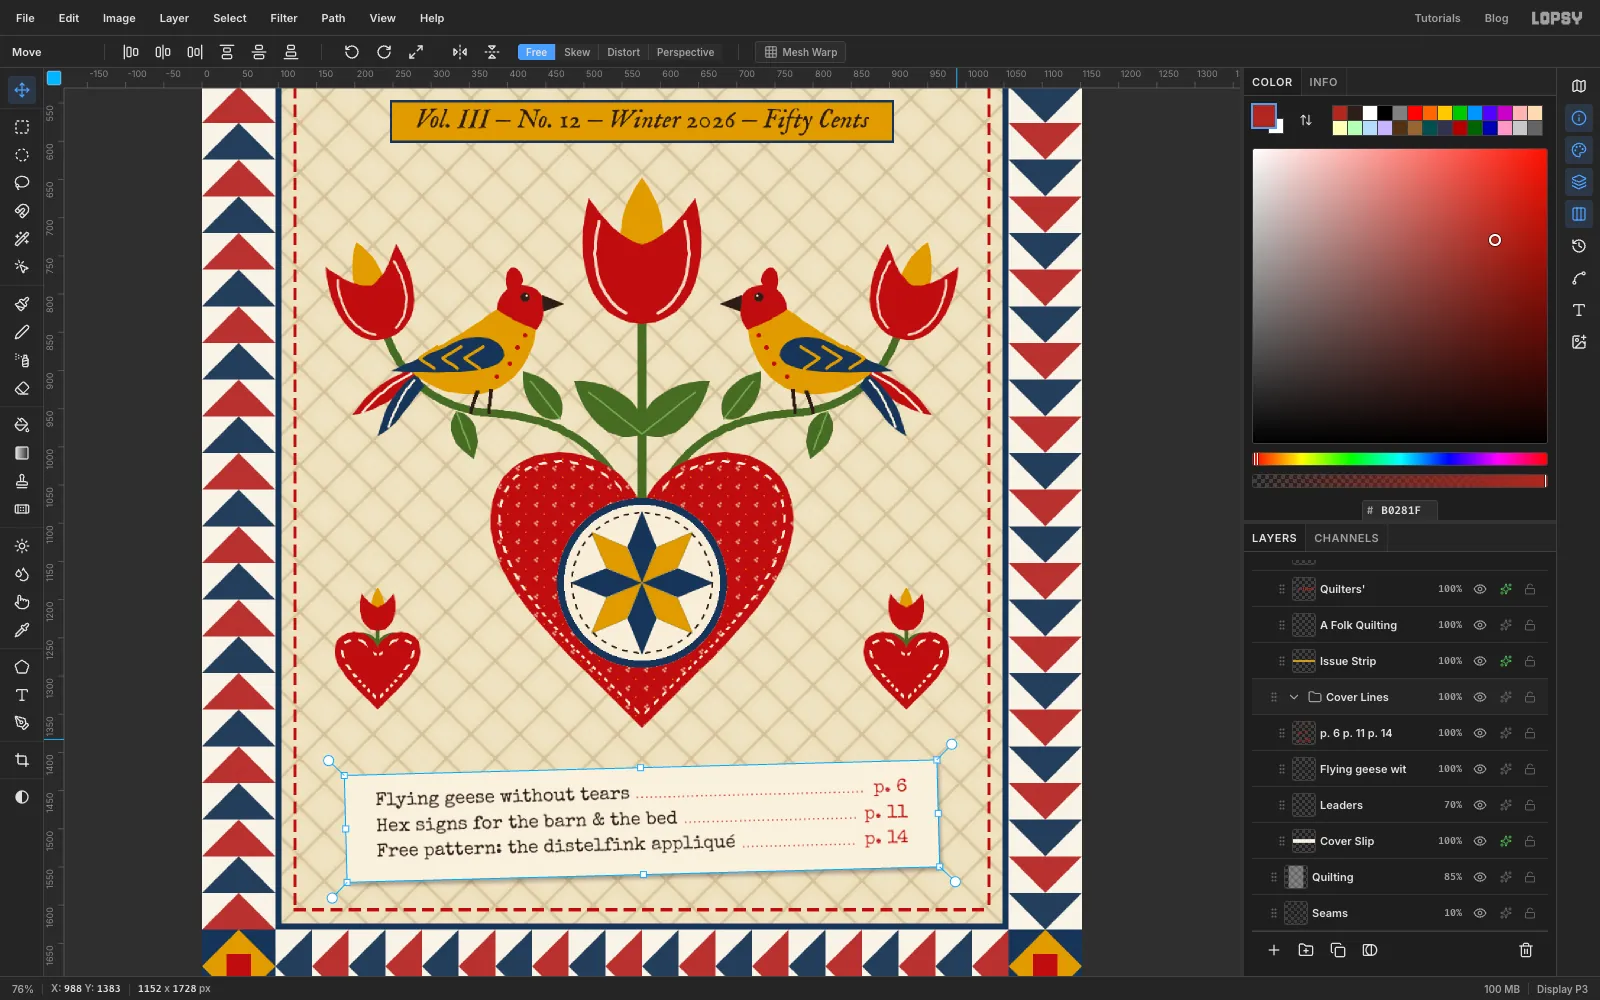The height and width of the screenshot is (1000, 1600).
Task: Choose the gradient tool
Action: click(x=22, y=453)
